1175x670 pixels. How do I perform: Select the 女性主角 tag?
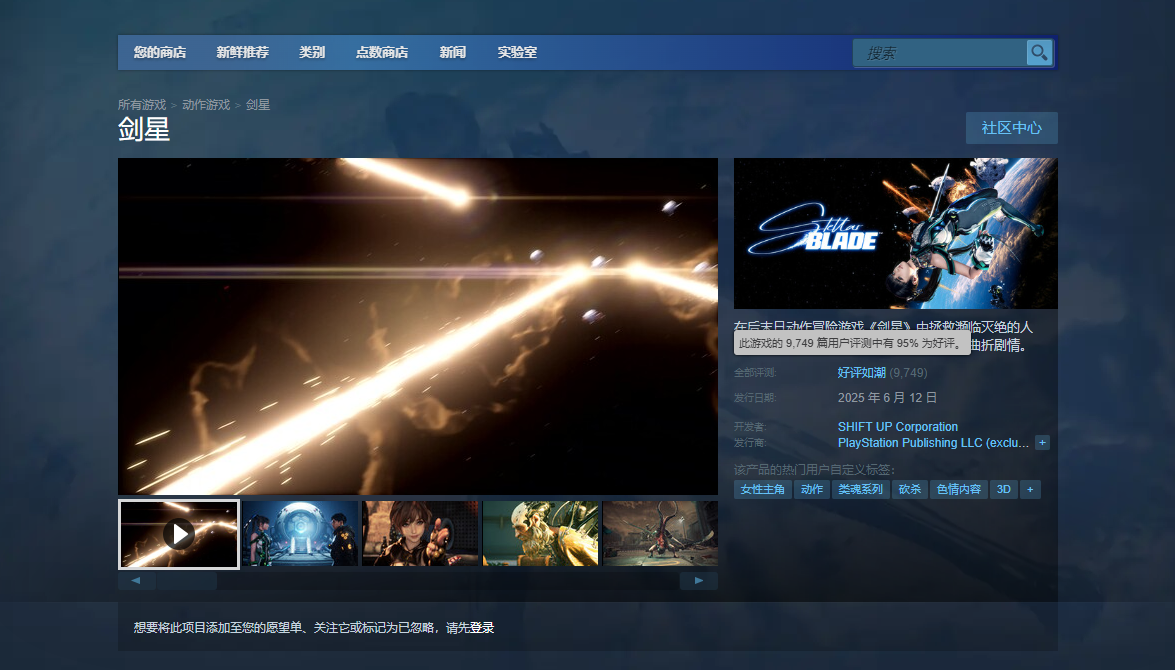[x=762, y=490]
